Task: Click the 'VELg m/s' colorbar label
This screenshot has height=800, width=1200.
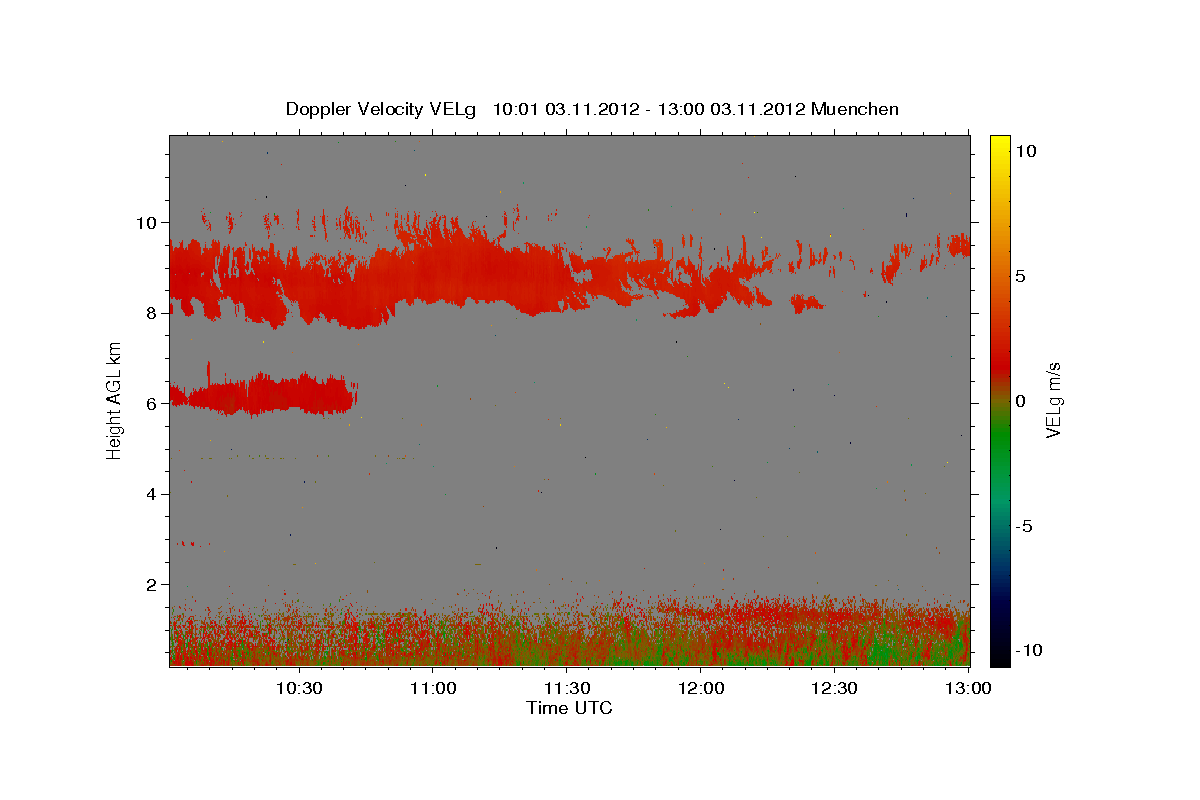Action: (x=1053, y=400)
